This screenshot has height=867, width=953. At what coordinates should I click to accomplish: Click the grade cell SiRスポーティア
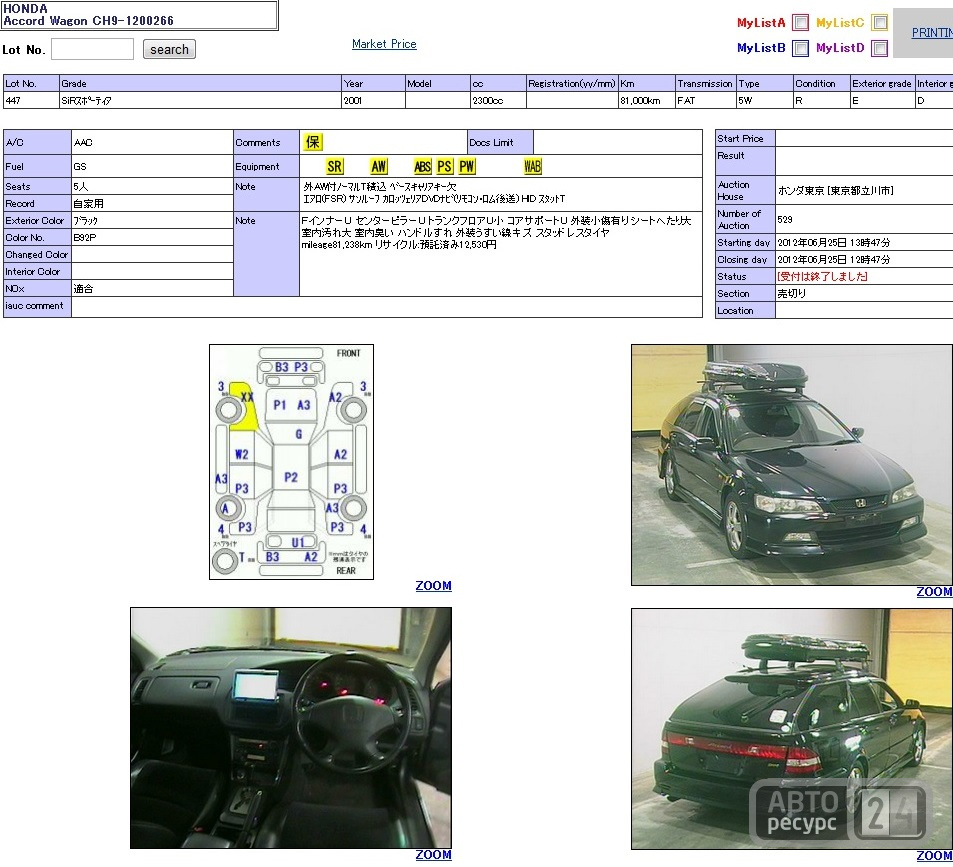(x=200, y=100)
